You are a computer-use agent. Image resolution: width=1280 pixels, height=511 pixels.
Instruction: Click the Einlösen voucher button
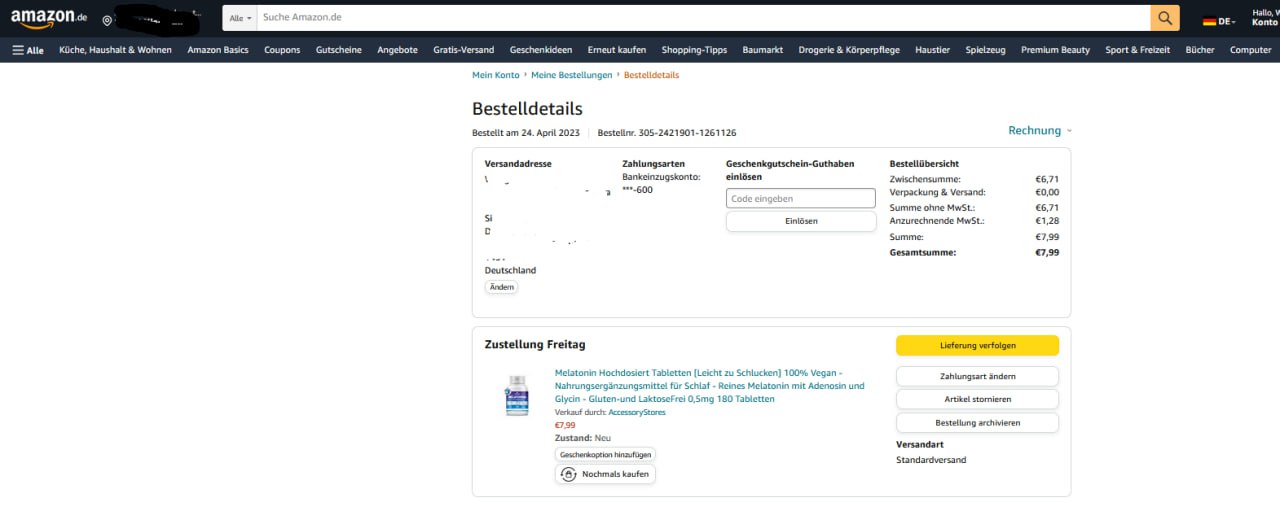pos(800,221)
